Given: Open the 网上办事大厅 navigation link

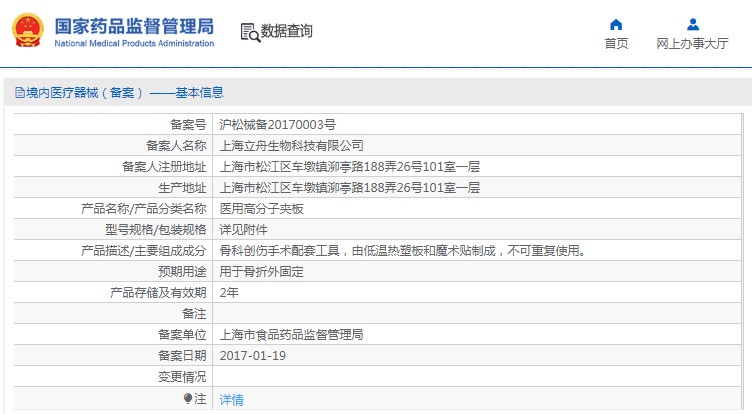Looking at the screenshot, I should coord(692,44).
